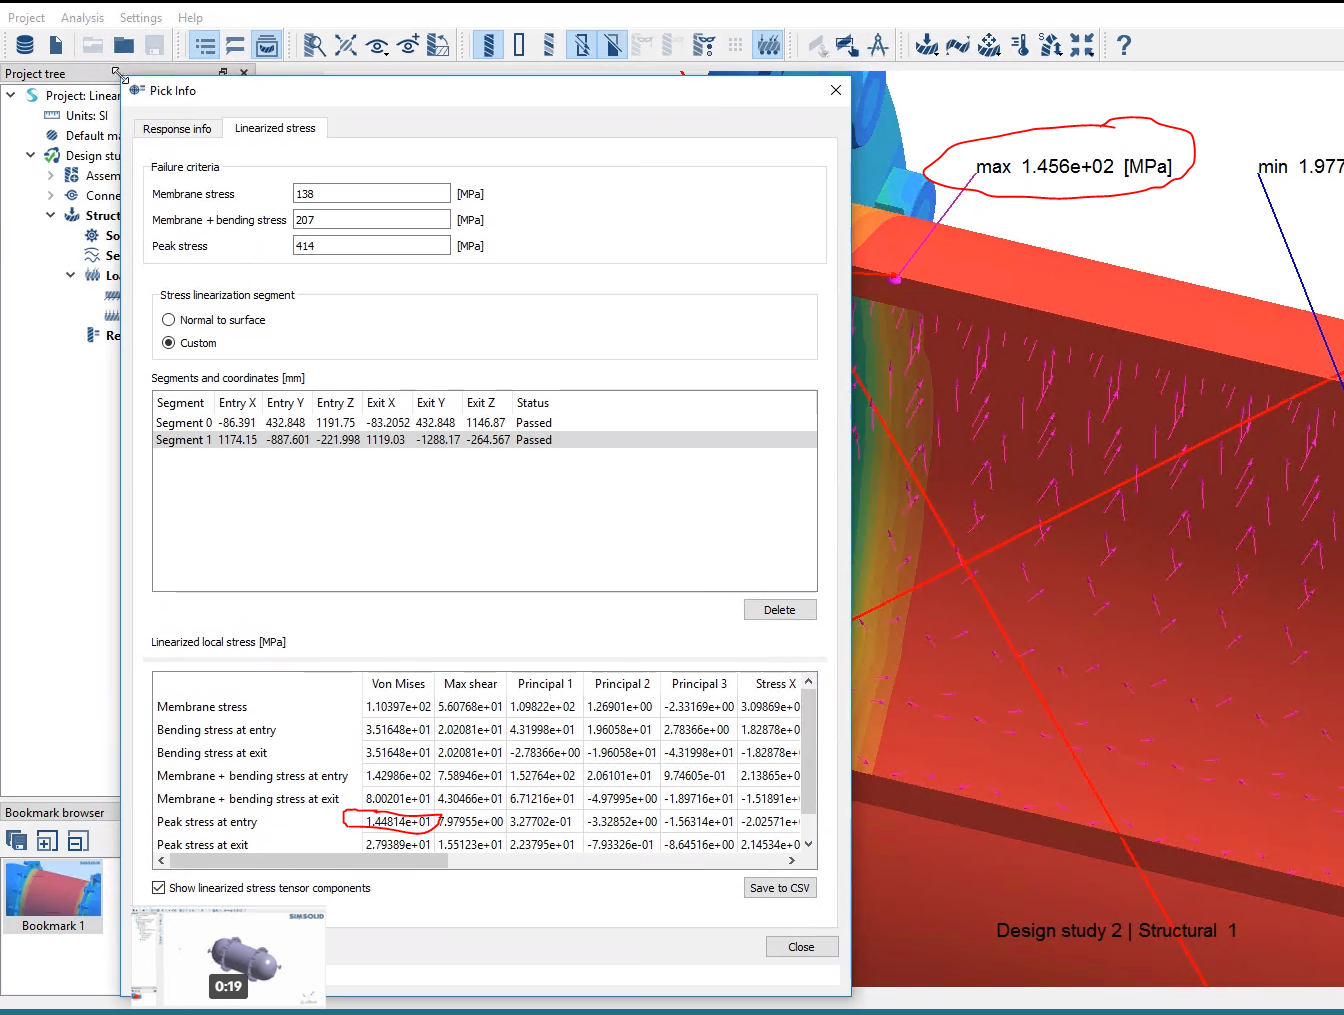The height and width of the screenshot is (1015, 1344).
Task: Open the structural analysis down-arrow icon
Action: 927,45
